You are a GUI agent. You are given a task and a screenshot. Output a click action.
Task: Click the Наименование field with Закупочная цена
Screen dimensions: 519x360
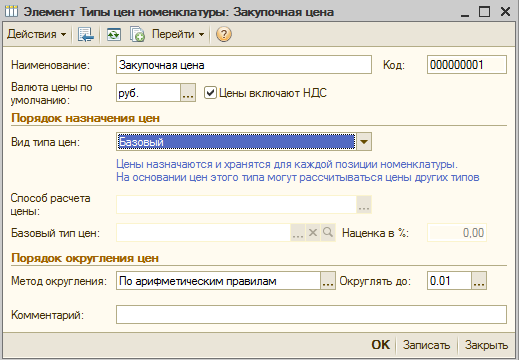(244, 65)
